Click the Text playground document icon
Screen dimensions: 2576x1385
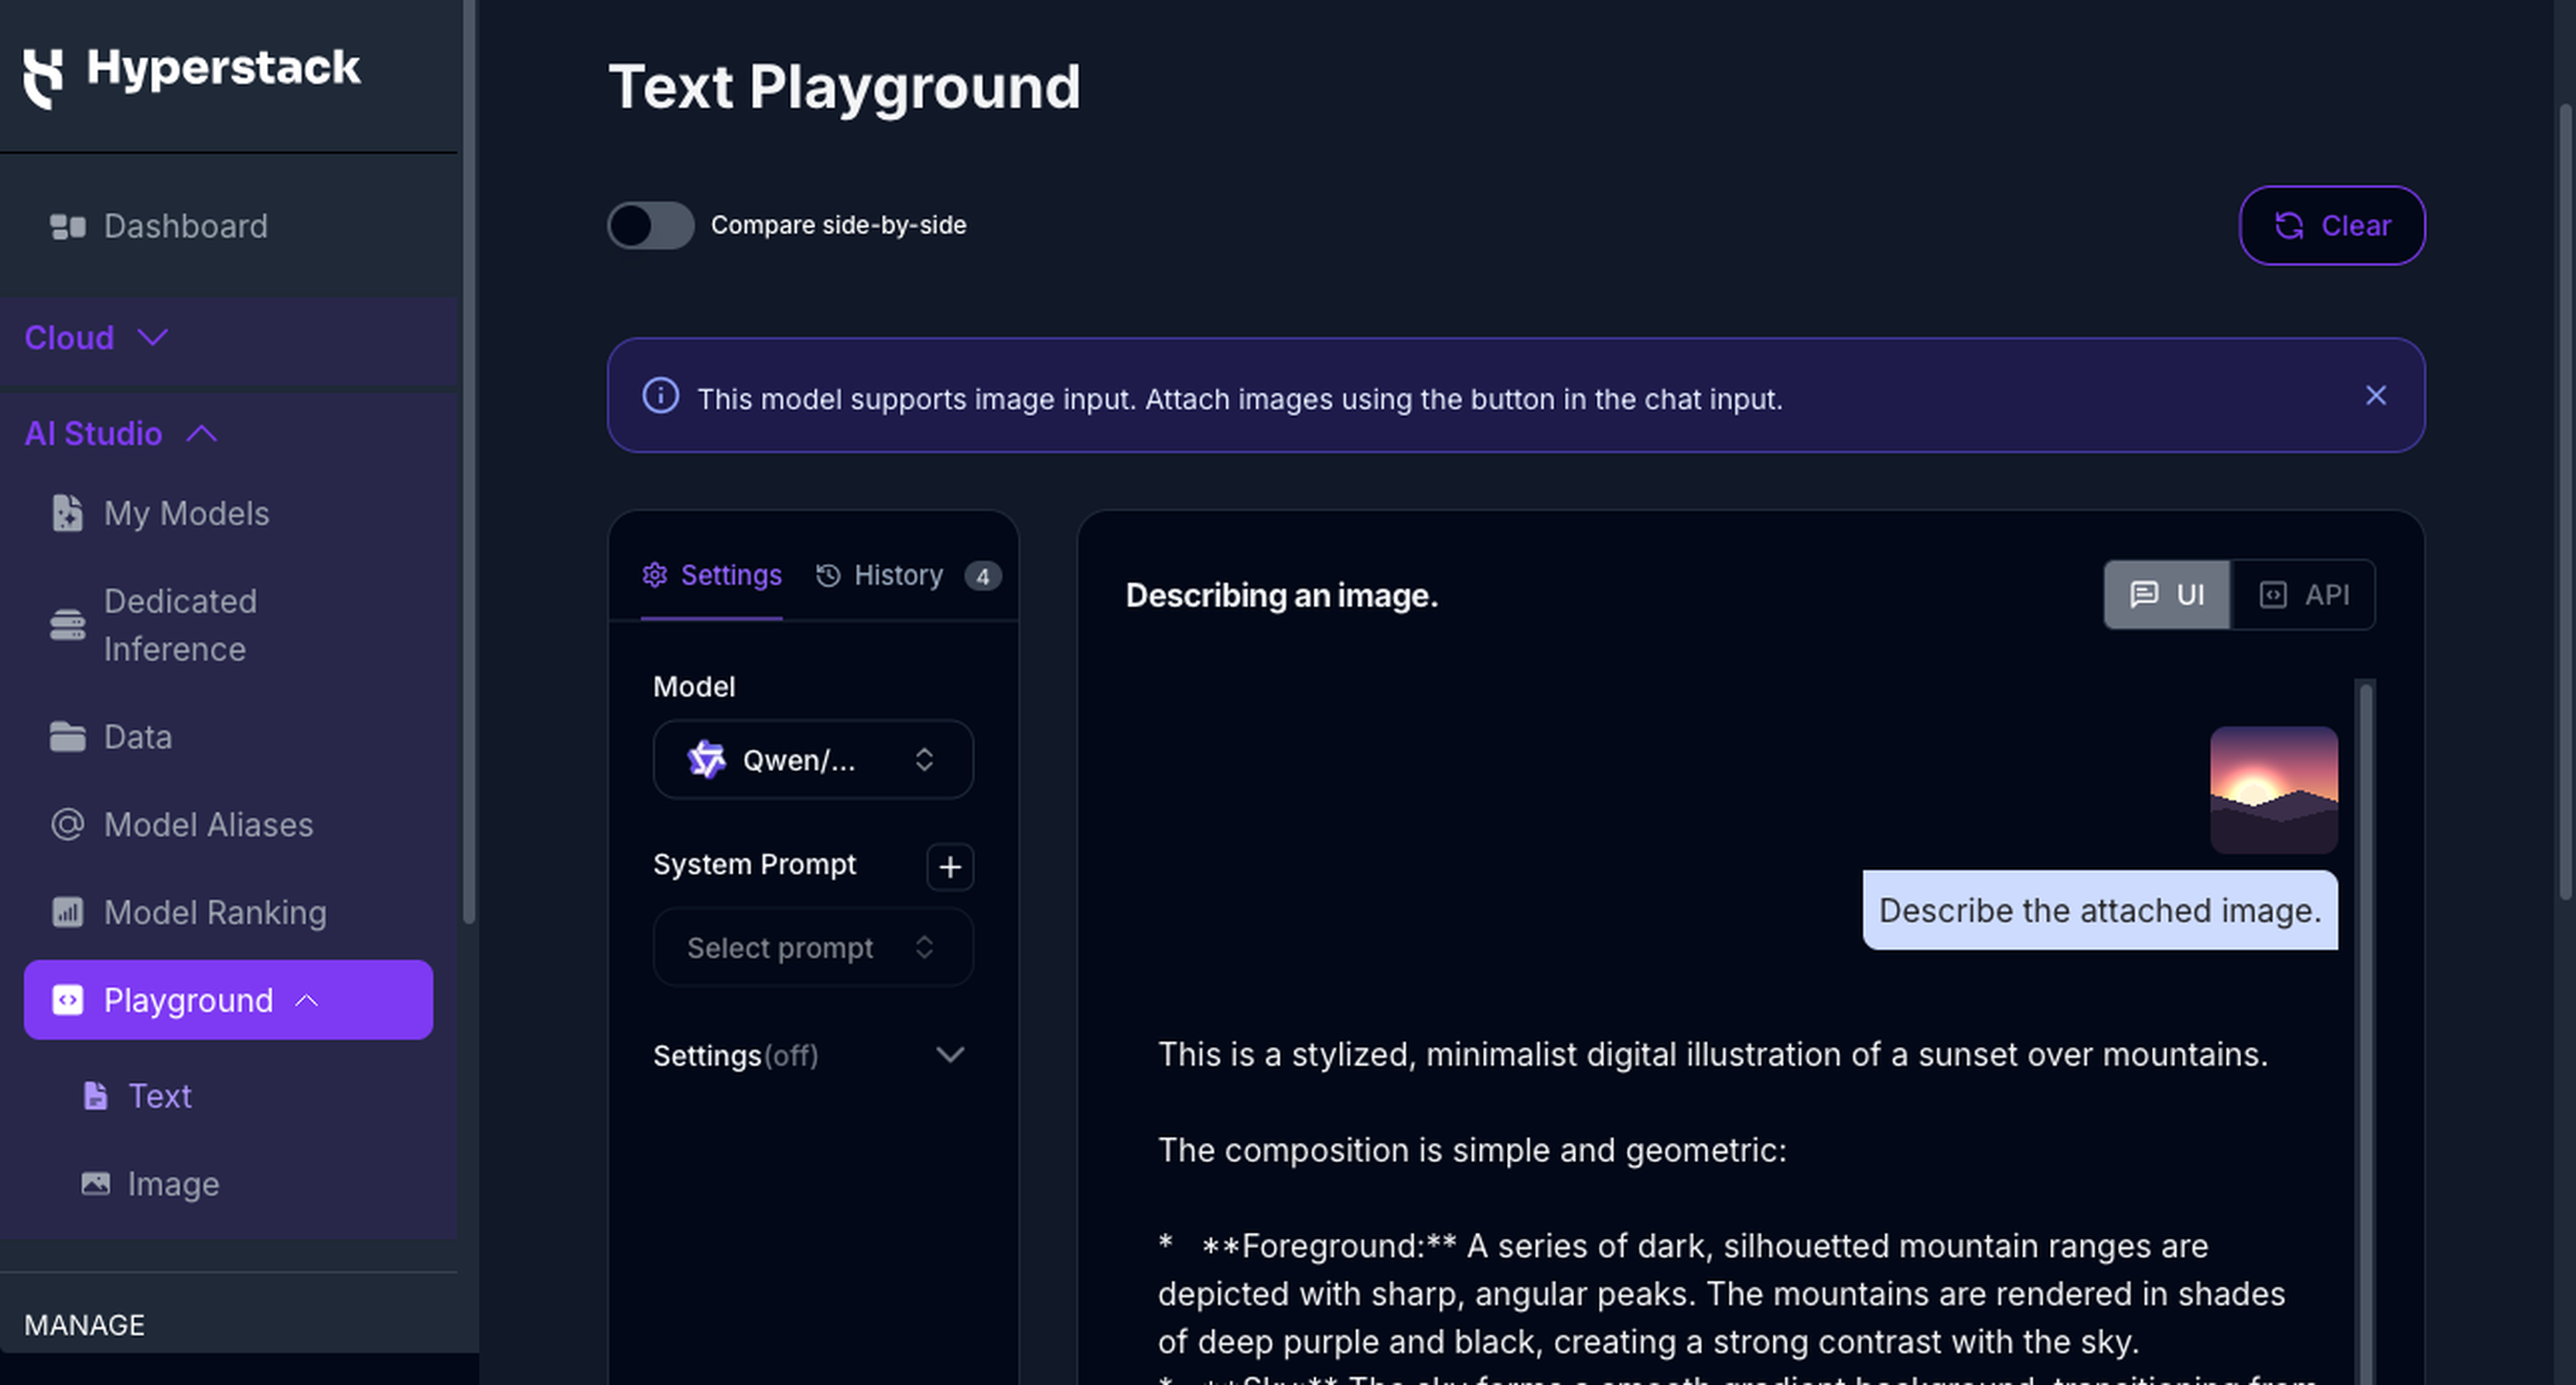pos(95,1096)
